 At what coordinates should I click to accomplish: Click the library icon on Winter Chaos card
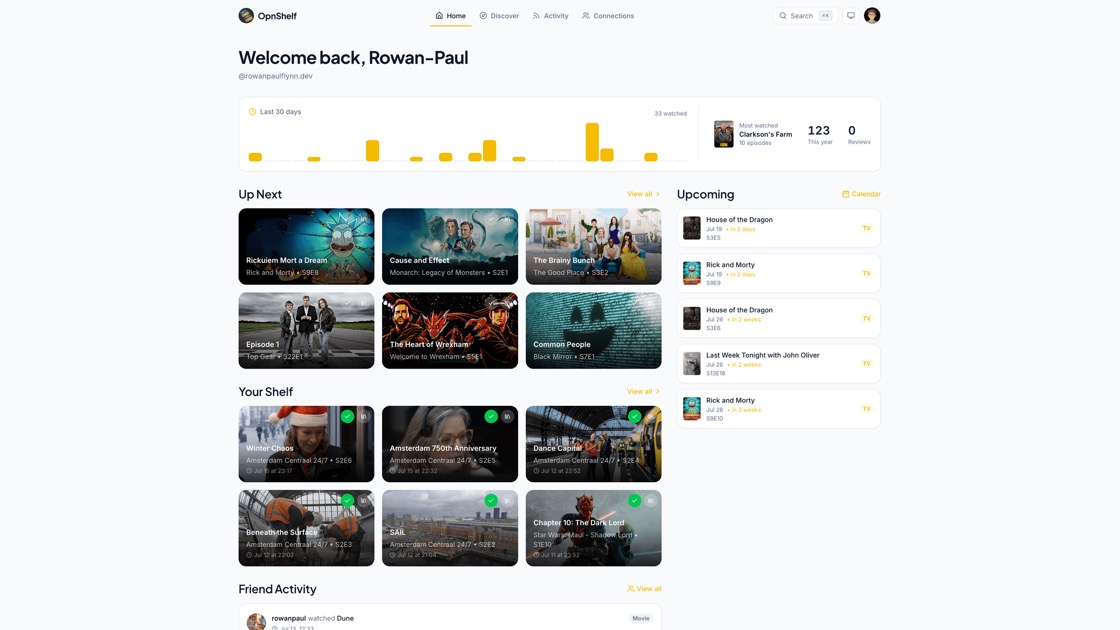[364, 416]
